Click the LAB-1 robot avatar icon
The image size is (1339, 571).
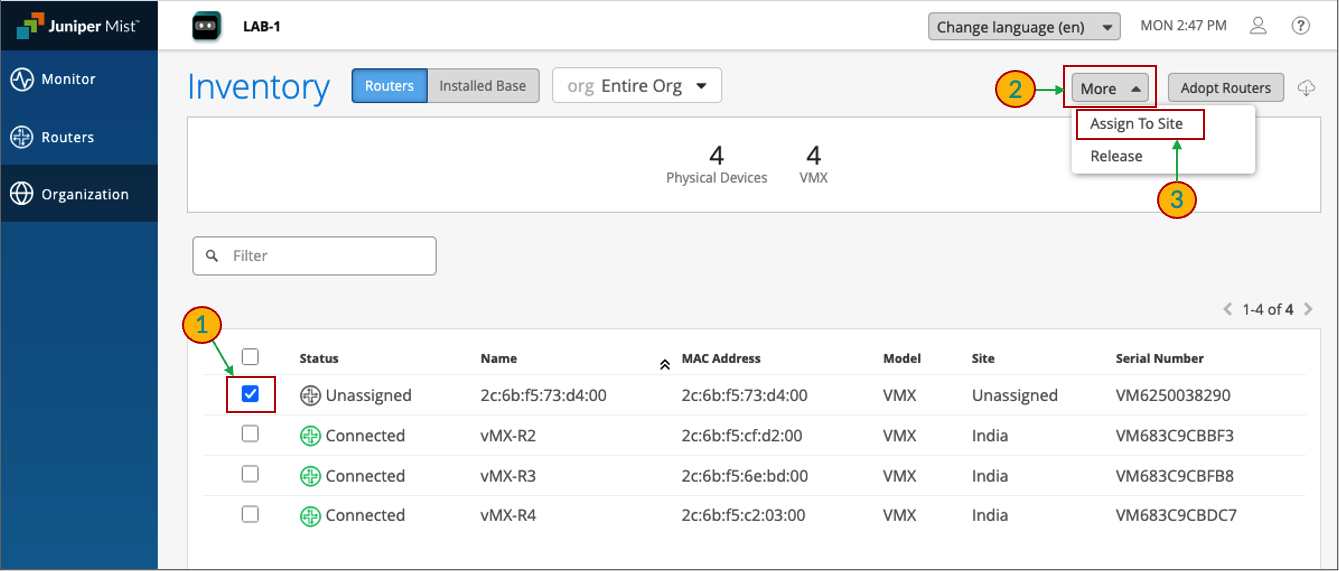click(x=206, y=26)
